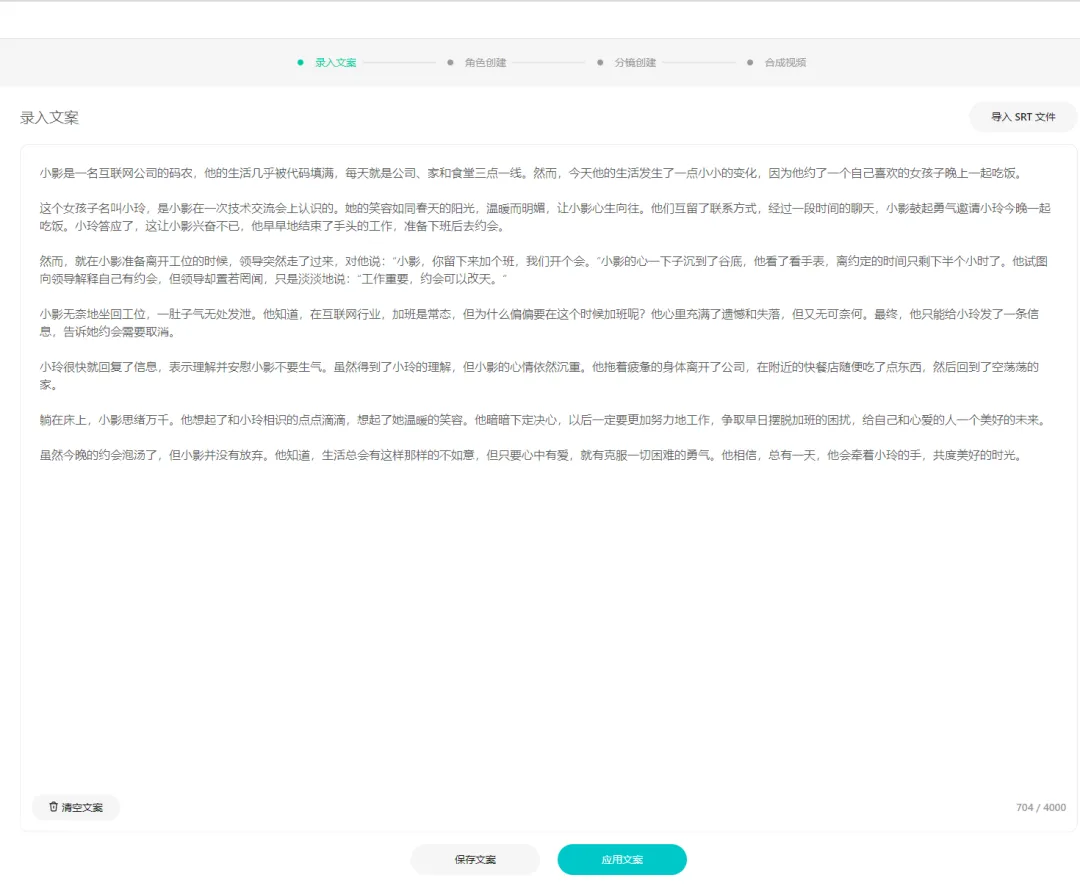
Task: Click 清空文案 to clear the script
Action: coord(75,807)
